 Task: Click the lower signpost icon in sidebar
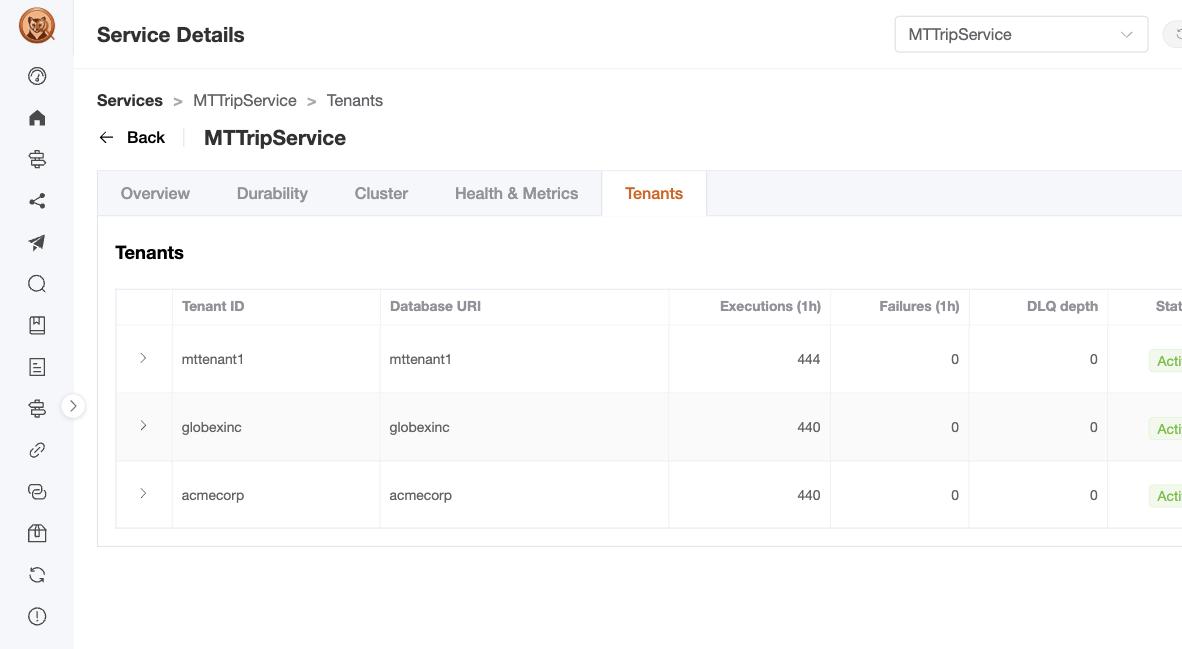click(37, 409)
